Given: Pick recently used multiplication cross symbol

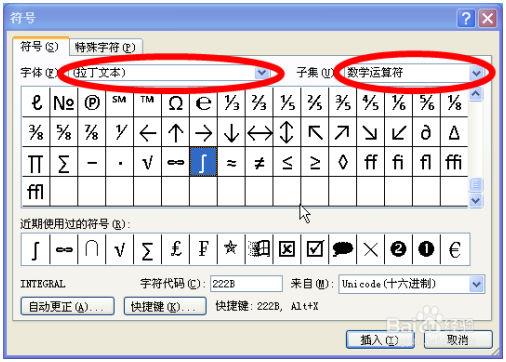Looking at the screenshot, I should click(x=370, y=249).
